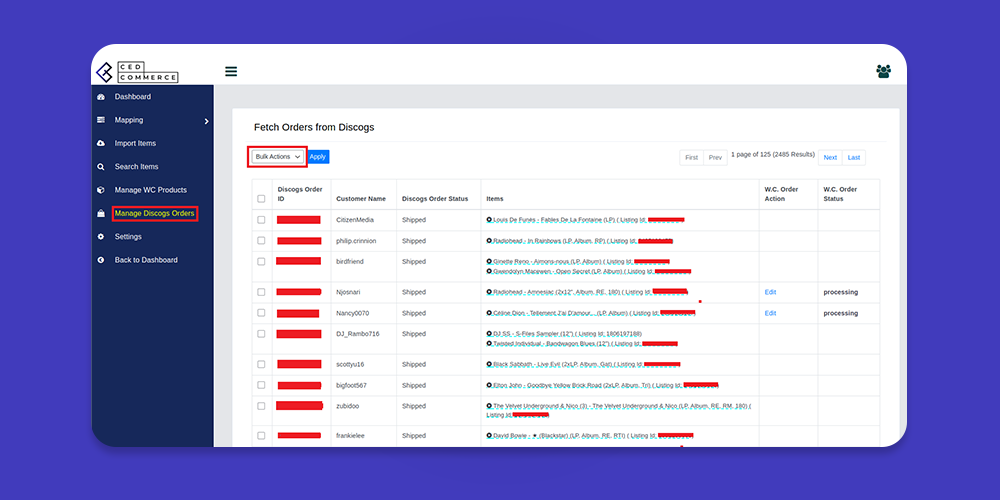The width and height of the screenshot is (1000, 500).
Task: Check the DJ_Rambo716 order row
Action: (261, 334)
